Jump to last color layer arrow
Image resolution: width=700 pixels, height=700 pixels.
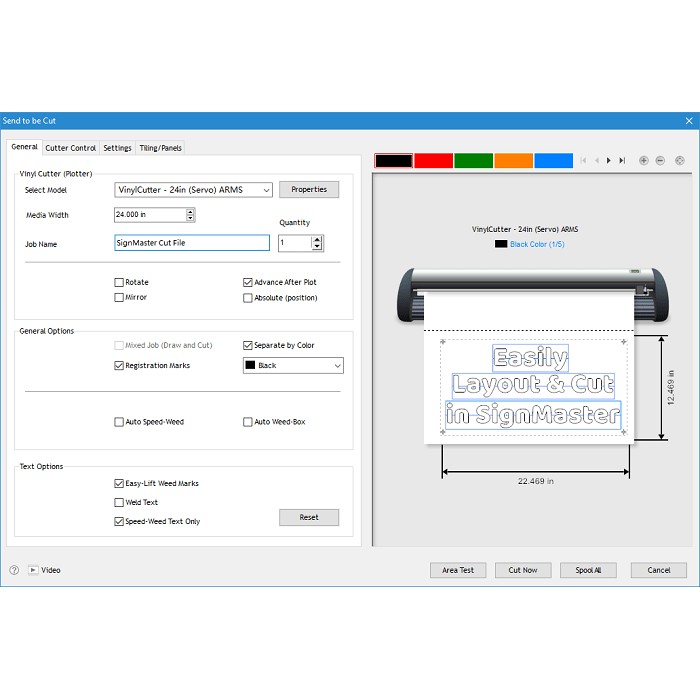622,160
